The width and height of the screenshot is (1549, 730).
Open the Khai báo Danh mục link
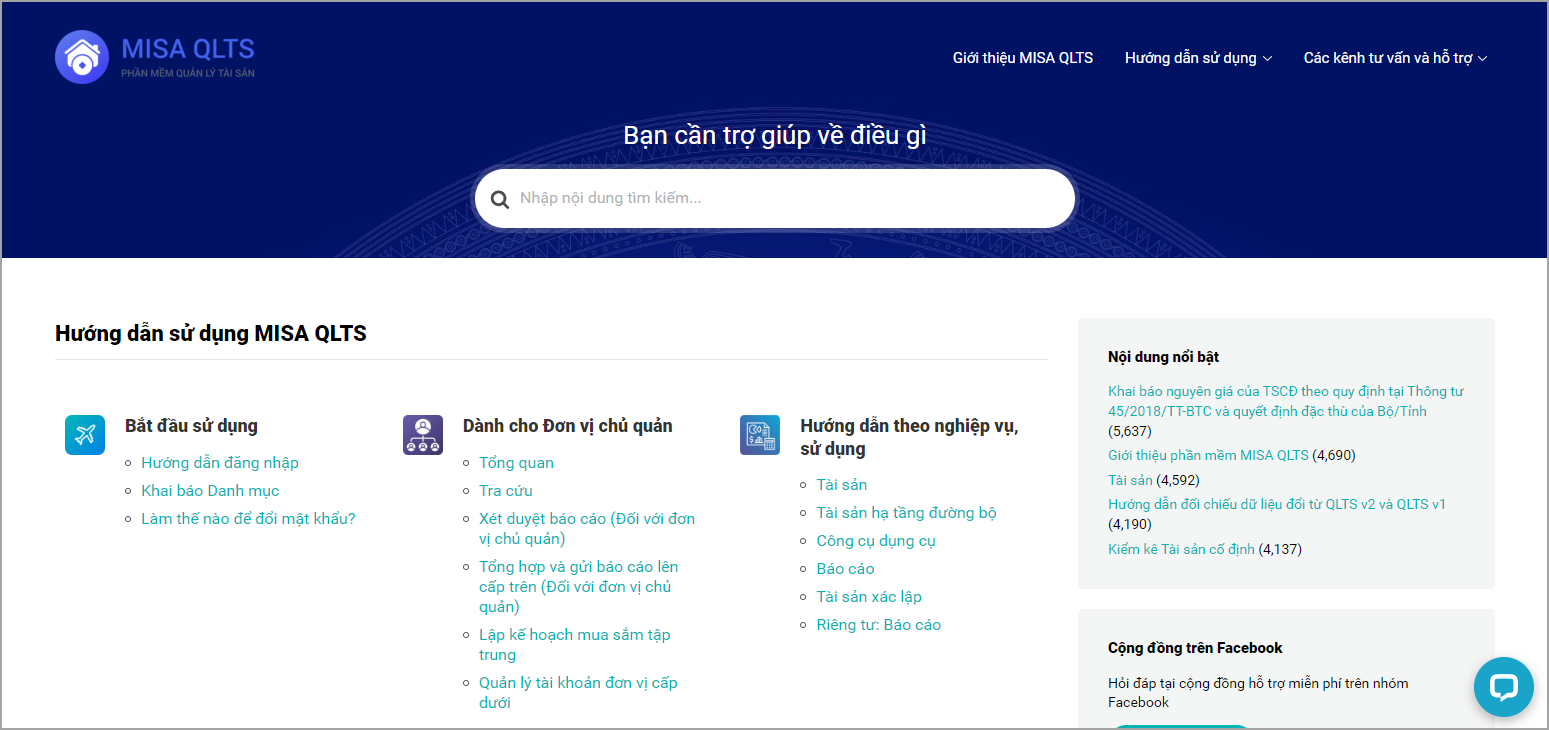pos(210,491)
